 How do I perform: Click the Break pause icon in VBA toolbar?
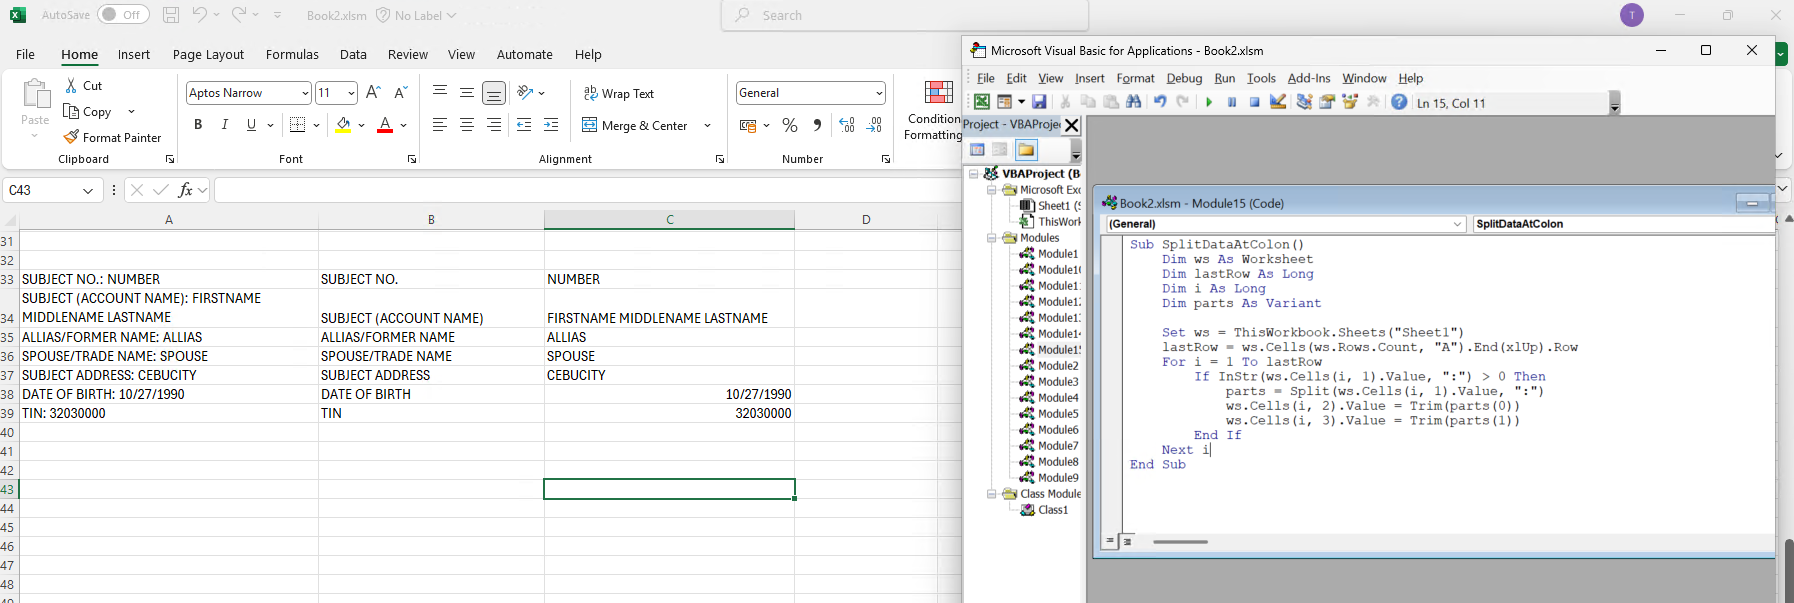click(1232, 102)
